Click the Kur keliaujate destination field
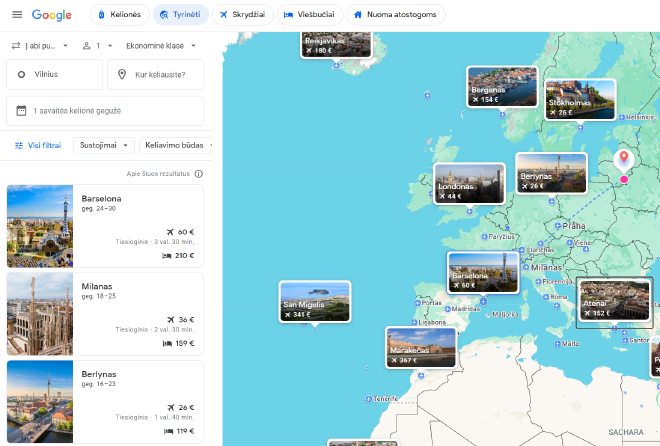This screenshot has height=446, width=660. point(155,74)
